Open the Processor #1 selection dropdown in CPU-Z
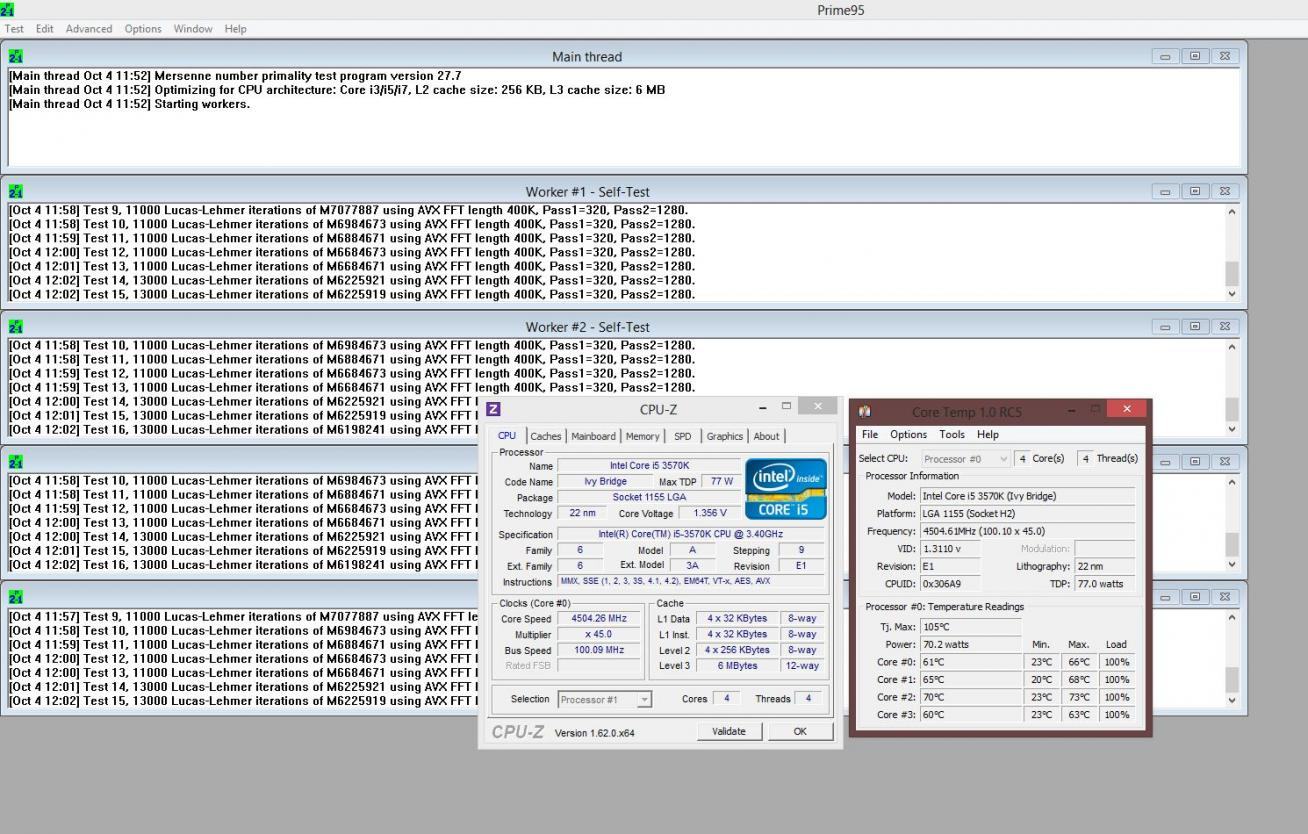Viewport: 1308px width, 834px height. 604,700
